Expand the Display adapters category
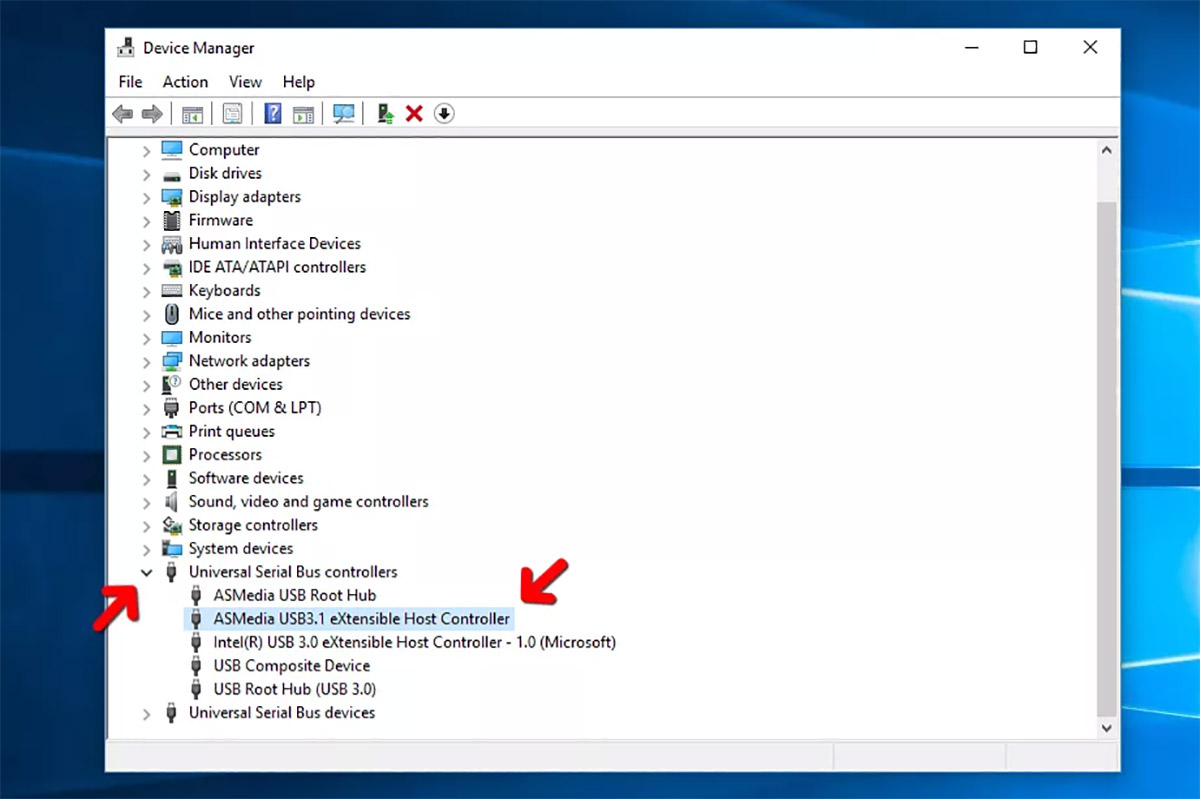Viewport: 1200px width, 799px height. pyautogui.click(x=147, y=198)
